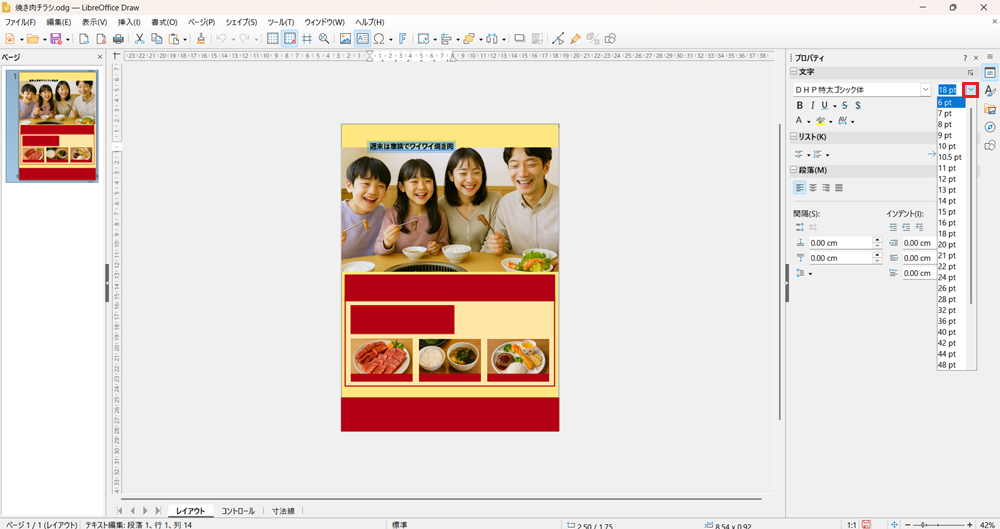This screenshot has width=1000, height=529.
Task: Click the zoom-in plus in status bar
Action: tap(969, 525)
